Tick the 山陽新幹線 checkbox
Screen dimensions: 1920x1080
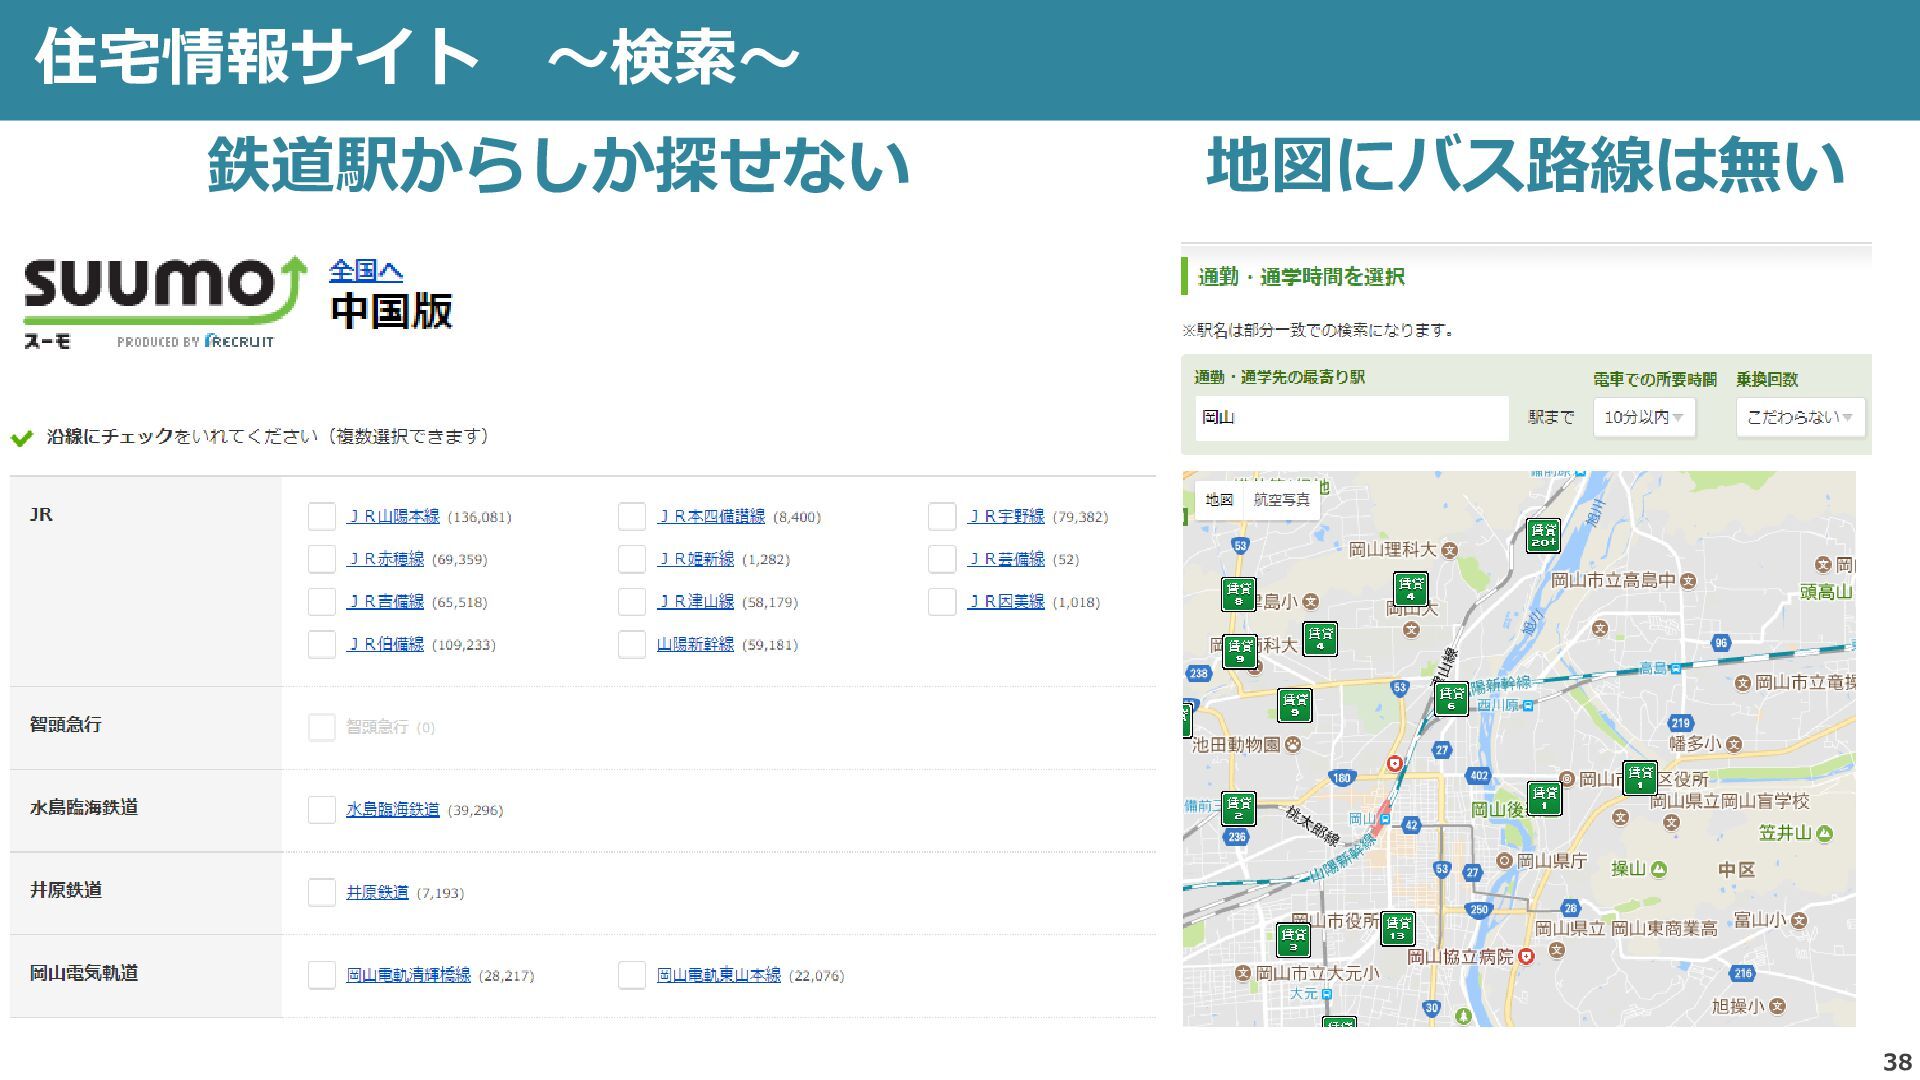[x=631, y=644]
